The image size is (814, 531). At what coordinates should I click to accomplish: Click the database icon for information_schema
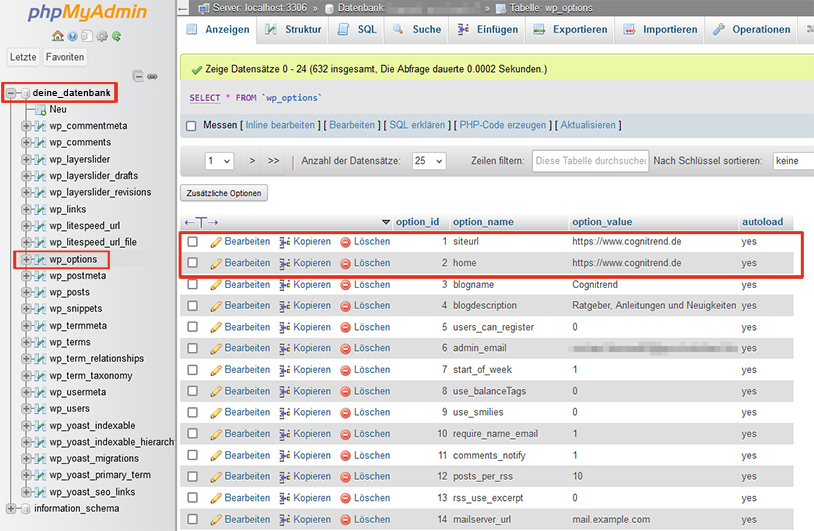pyautogui.click(x=25, y=508)
